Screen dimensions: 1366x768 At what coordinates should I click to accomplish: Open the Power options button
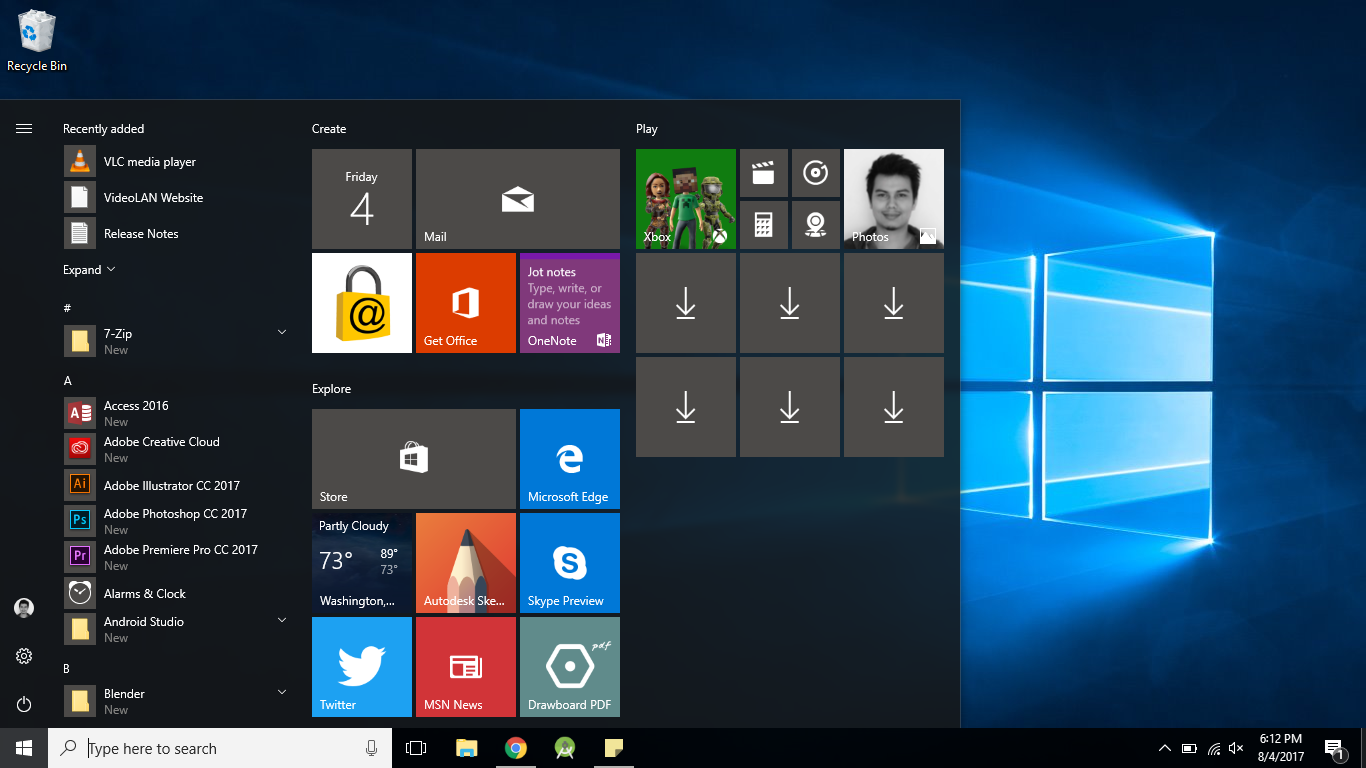[x=24, y=704]
